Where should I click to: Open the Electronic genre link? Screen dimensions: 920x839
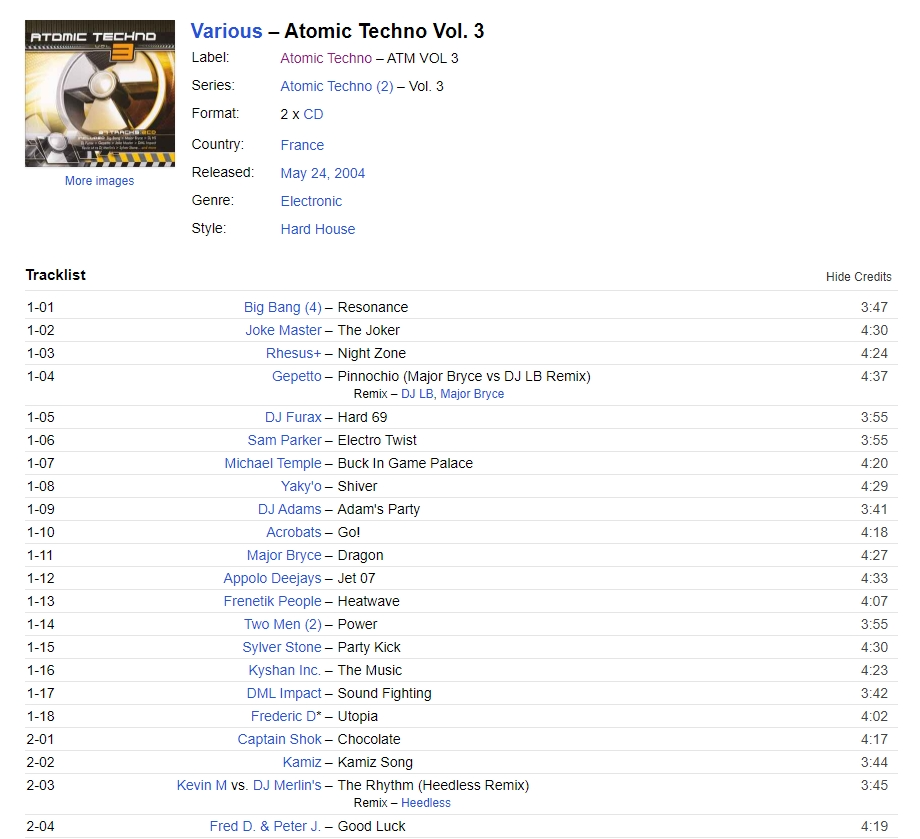coord(311,201)
